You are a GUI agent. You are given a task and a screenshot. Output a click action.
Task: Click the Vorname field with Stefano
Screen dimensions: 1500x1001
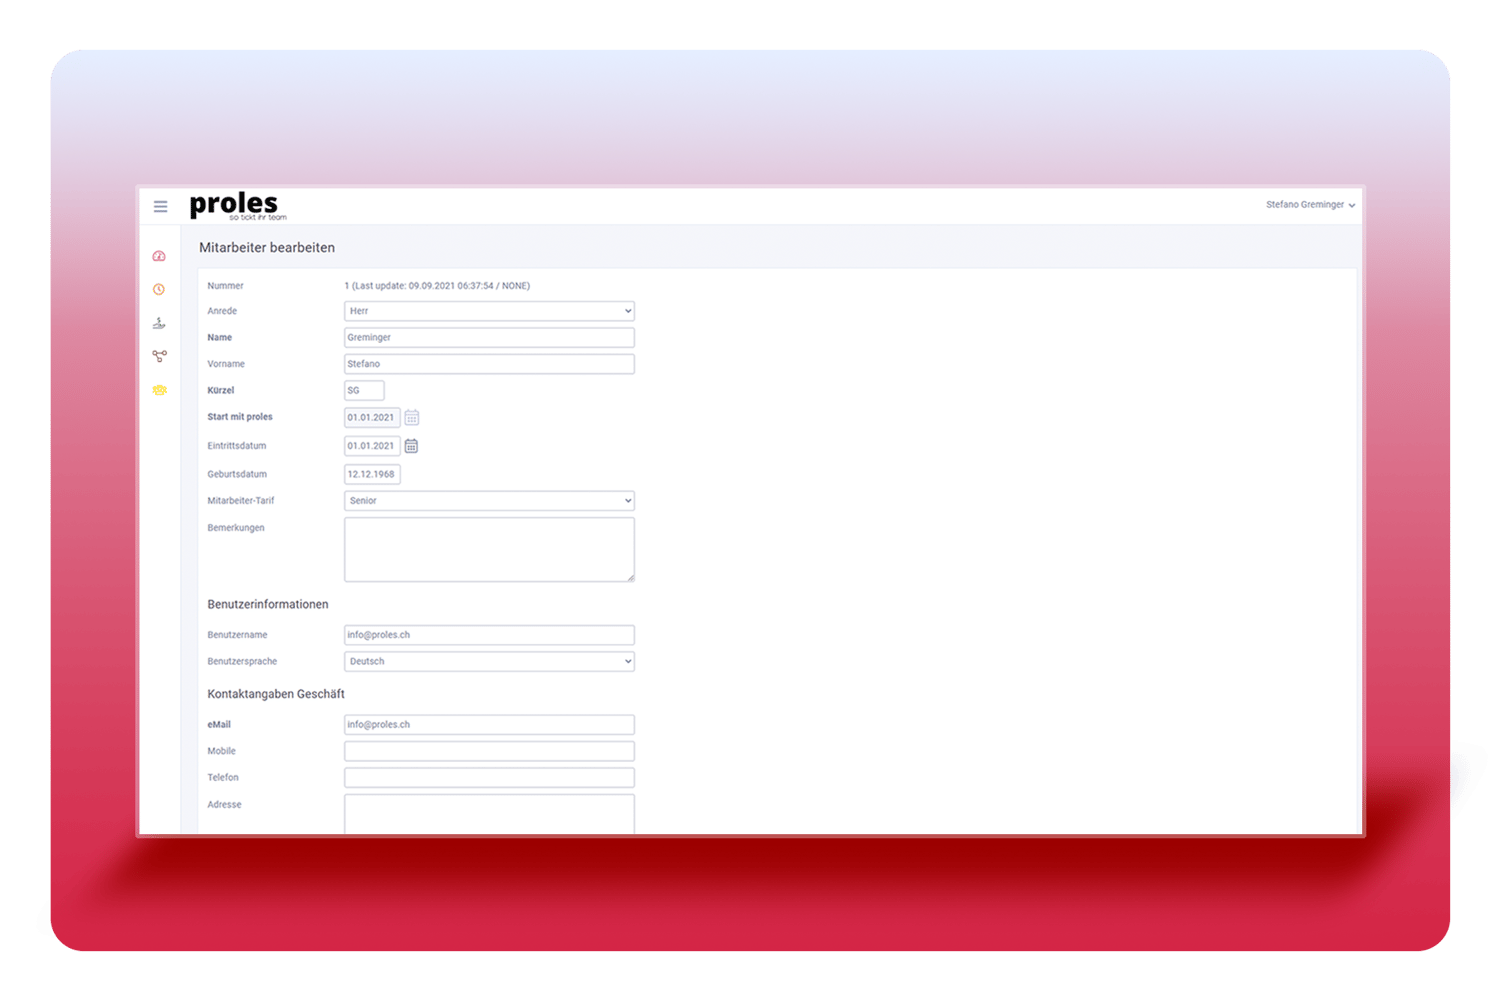(489, 364)
